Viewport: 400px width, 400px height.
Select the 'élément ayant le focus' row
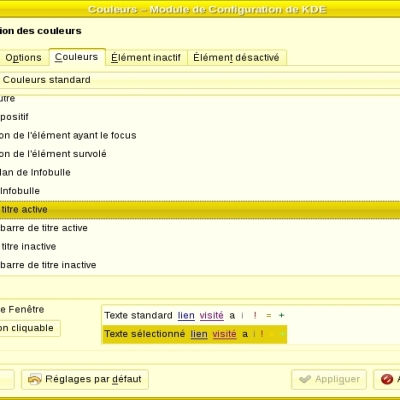pos(200,135)
